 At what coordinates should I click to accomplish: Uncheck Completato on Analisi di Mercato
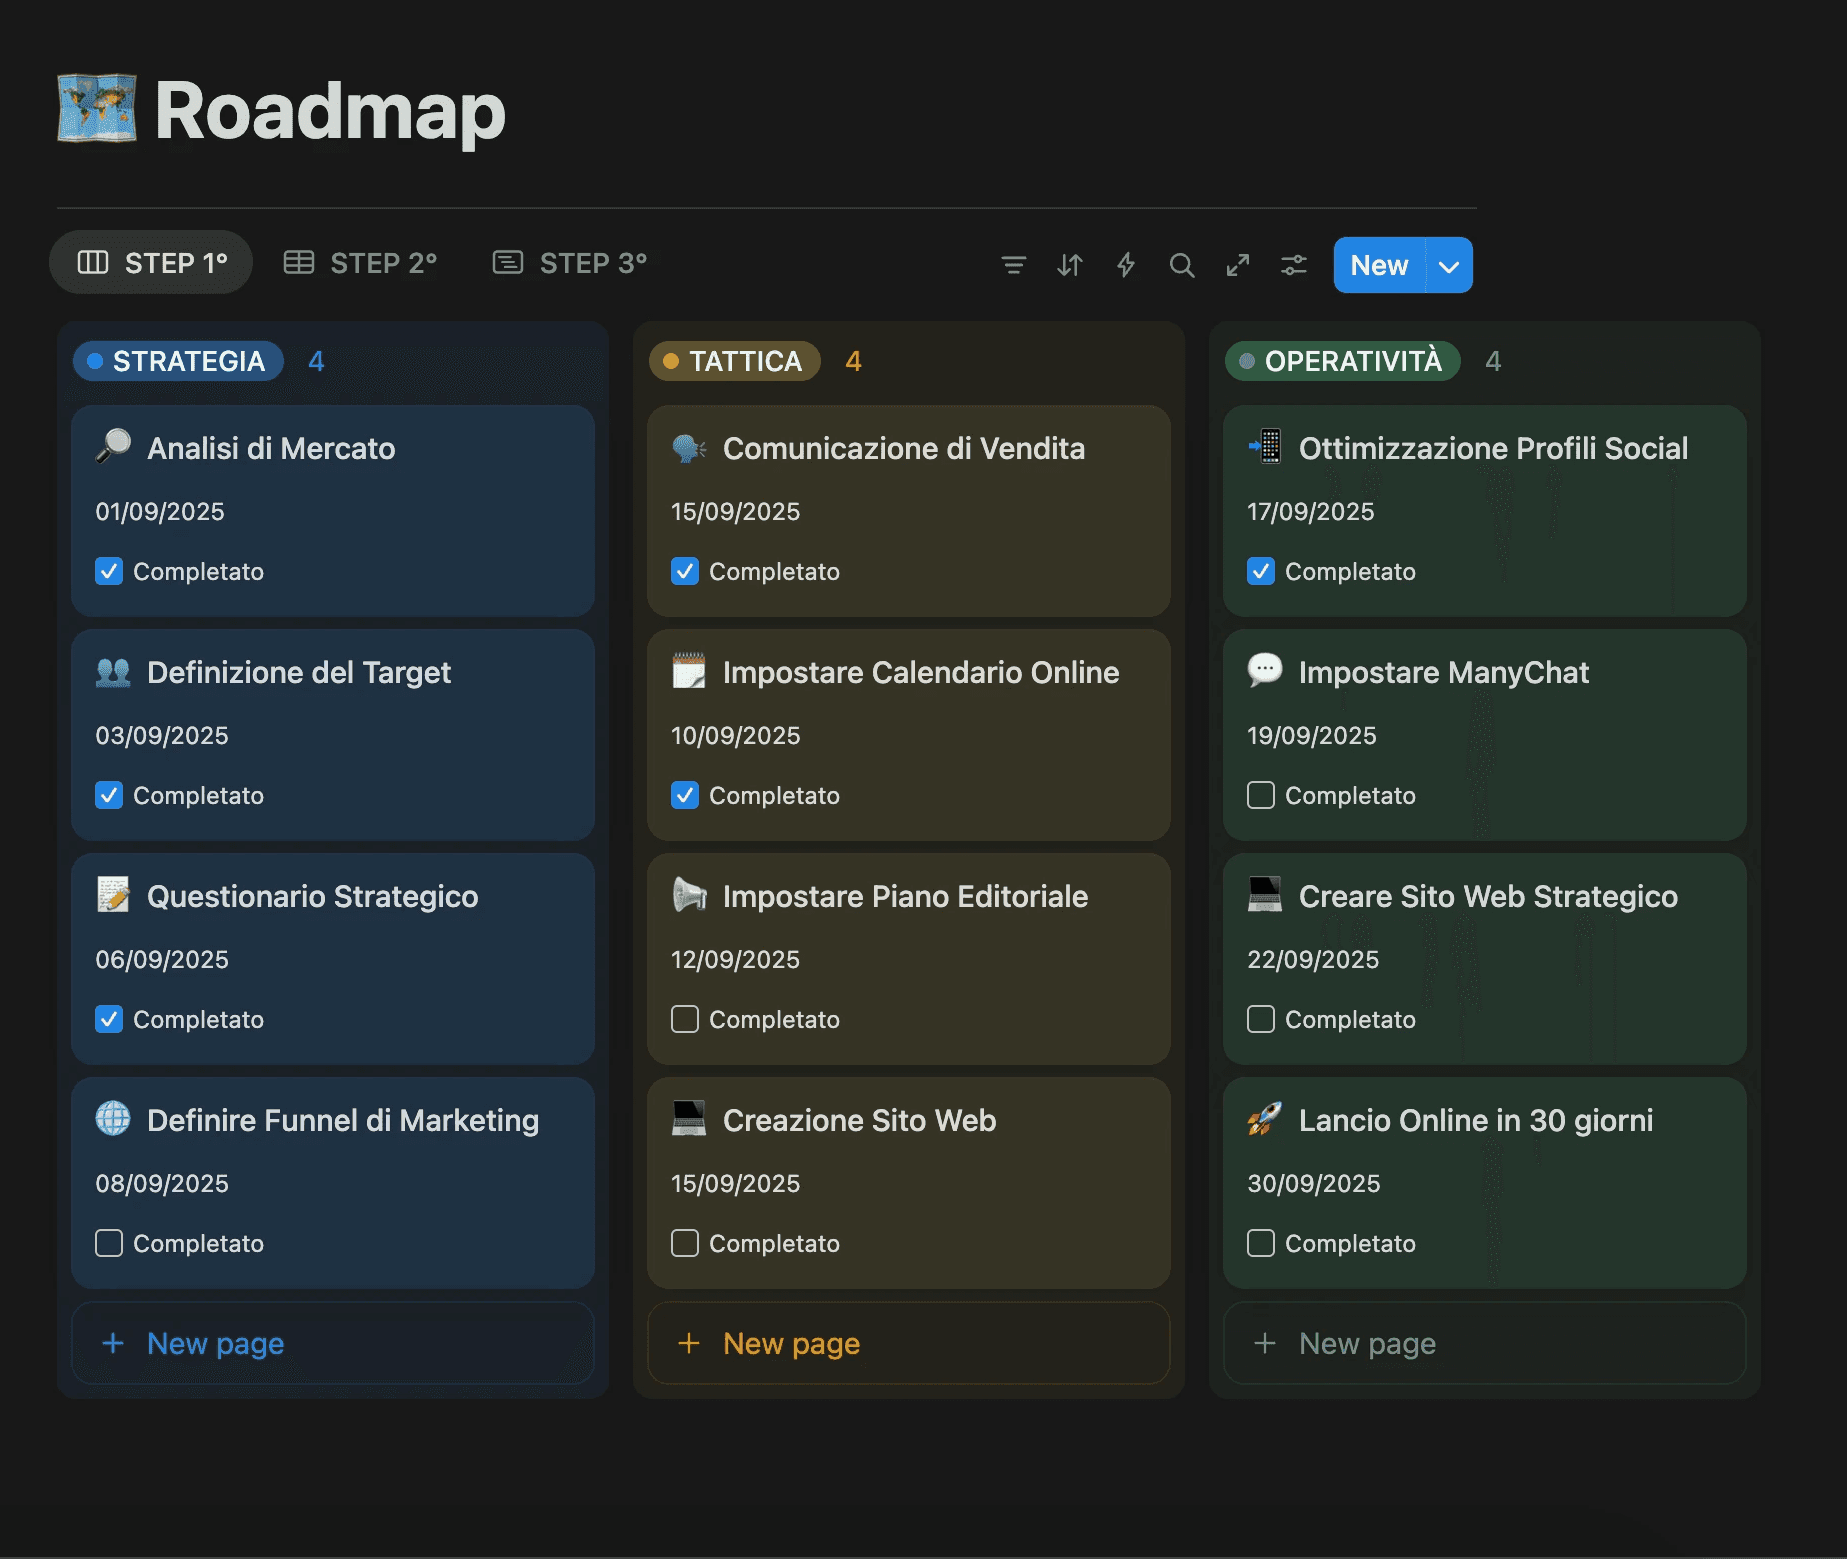tap(109, 571)
